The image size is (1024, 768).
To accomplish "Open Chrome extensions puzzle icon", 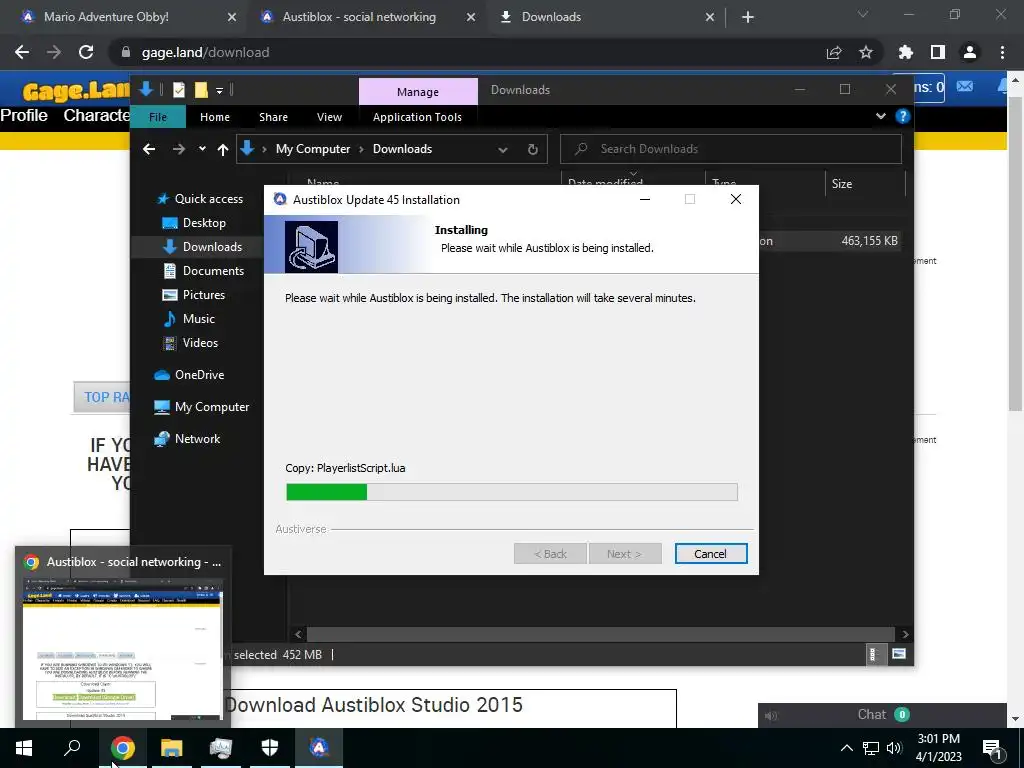I will click(x=906, y=52).
